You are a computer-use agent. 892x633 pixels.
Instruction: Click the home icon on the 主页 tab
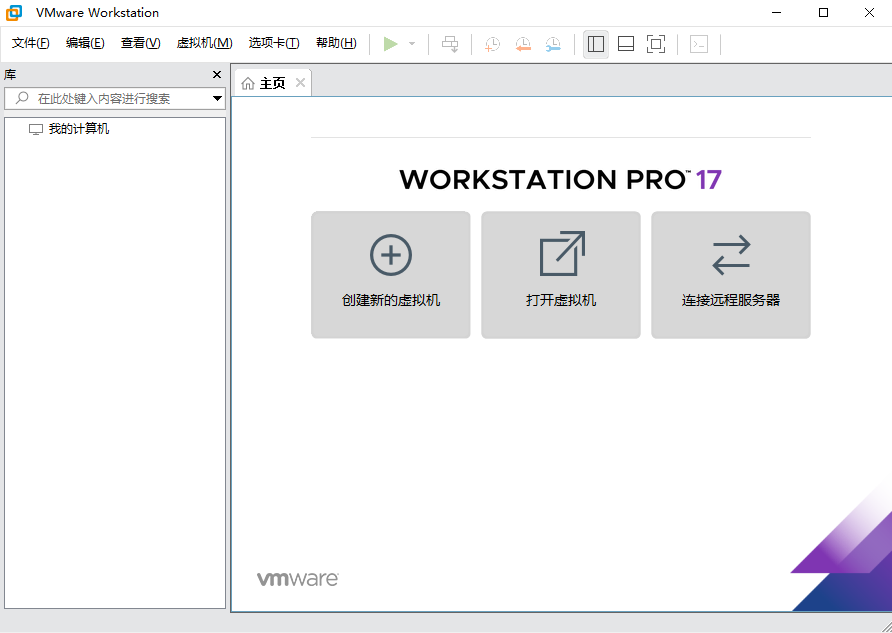(x=247, y=83)
